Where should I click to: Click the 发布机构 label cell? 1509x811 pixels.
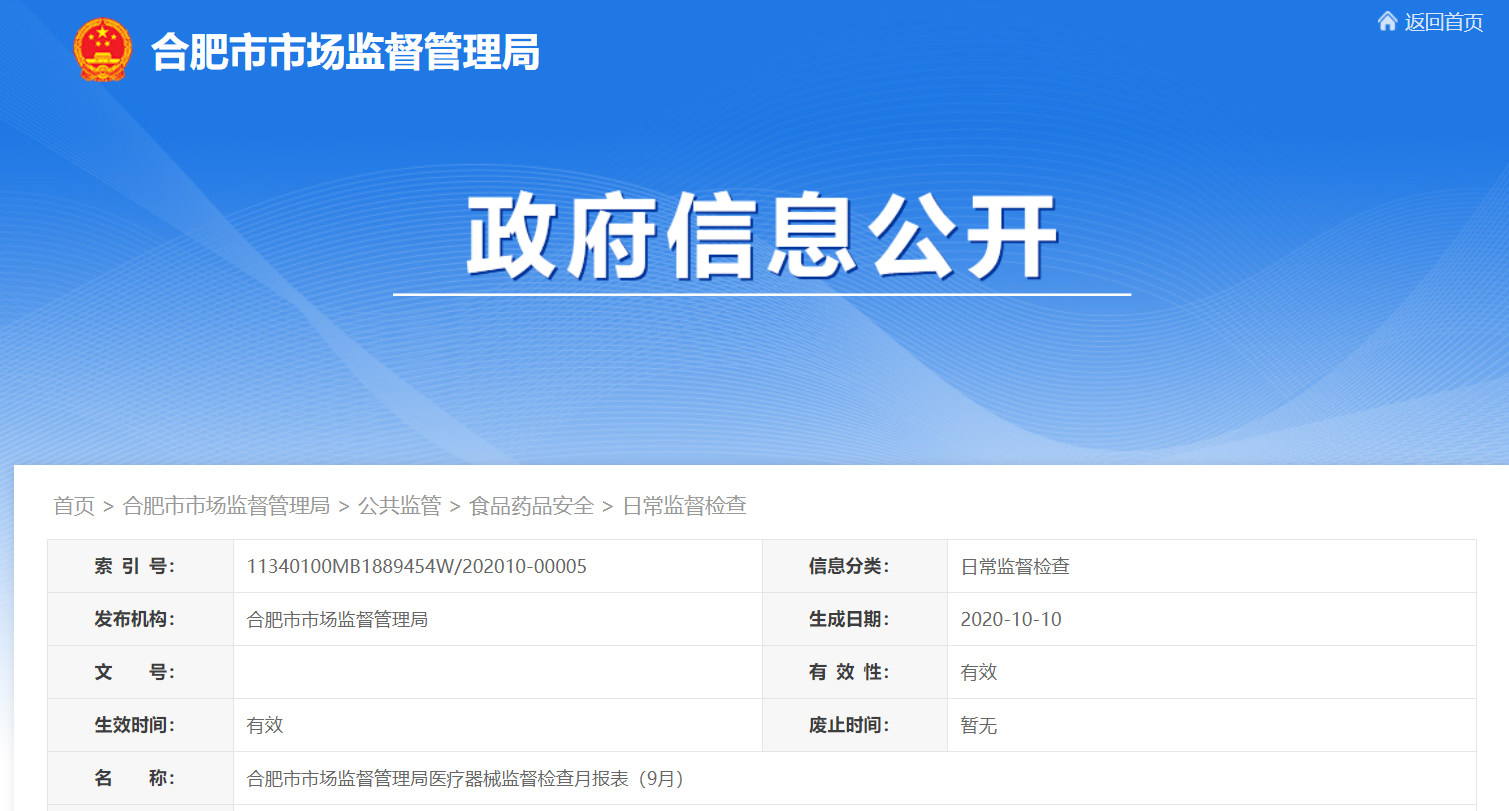pos(140,619)
